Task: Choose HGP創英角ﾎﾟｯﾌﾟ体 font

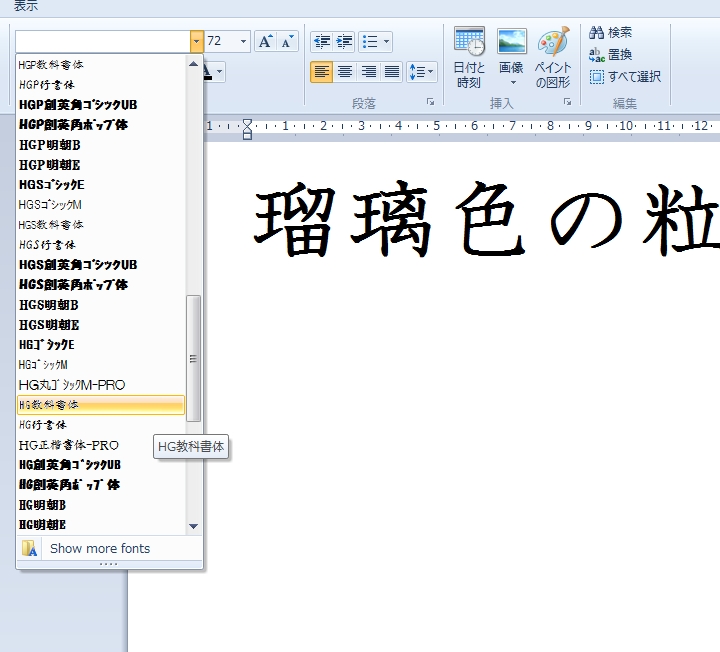Action: point(101,125)
